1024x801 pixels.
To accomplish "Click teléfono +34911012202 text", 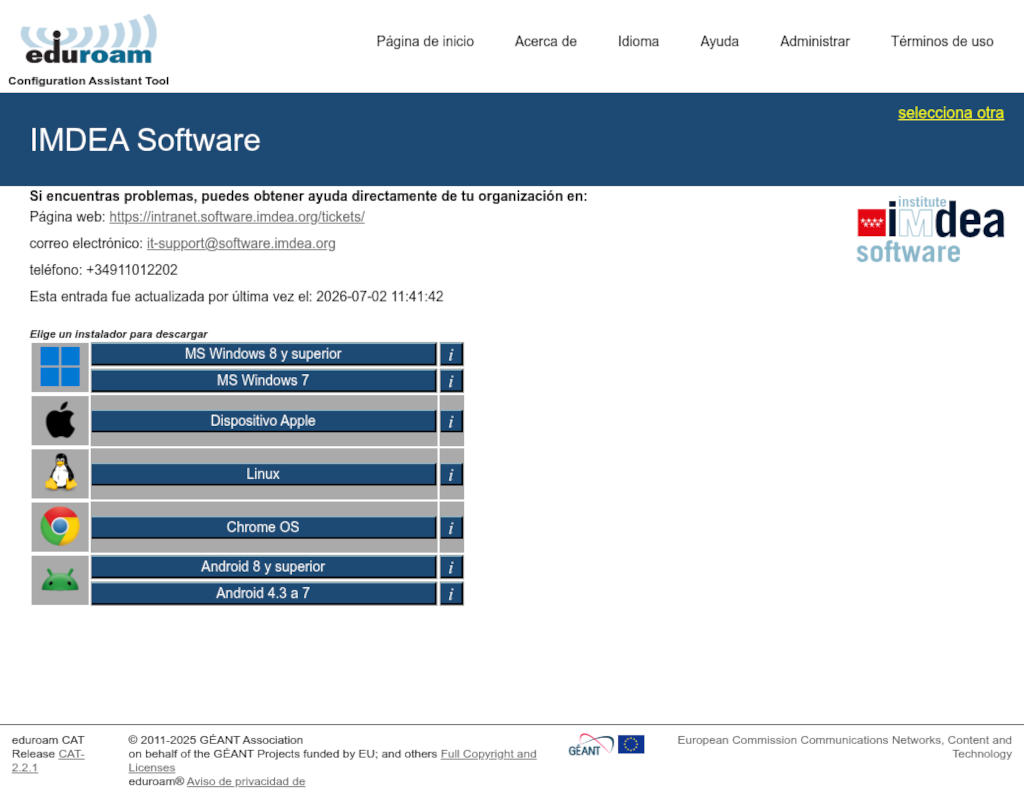I will (103, 270).
